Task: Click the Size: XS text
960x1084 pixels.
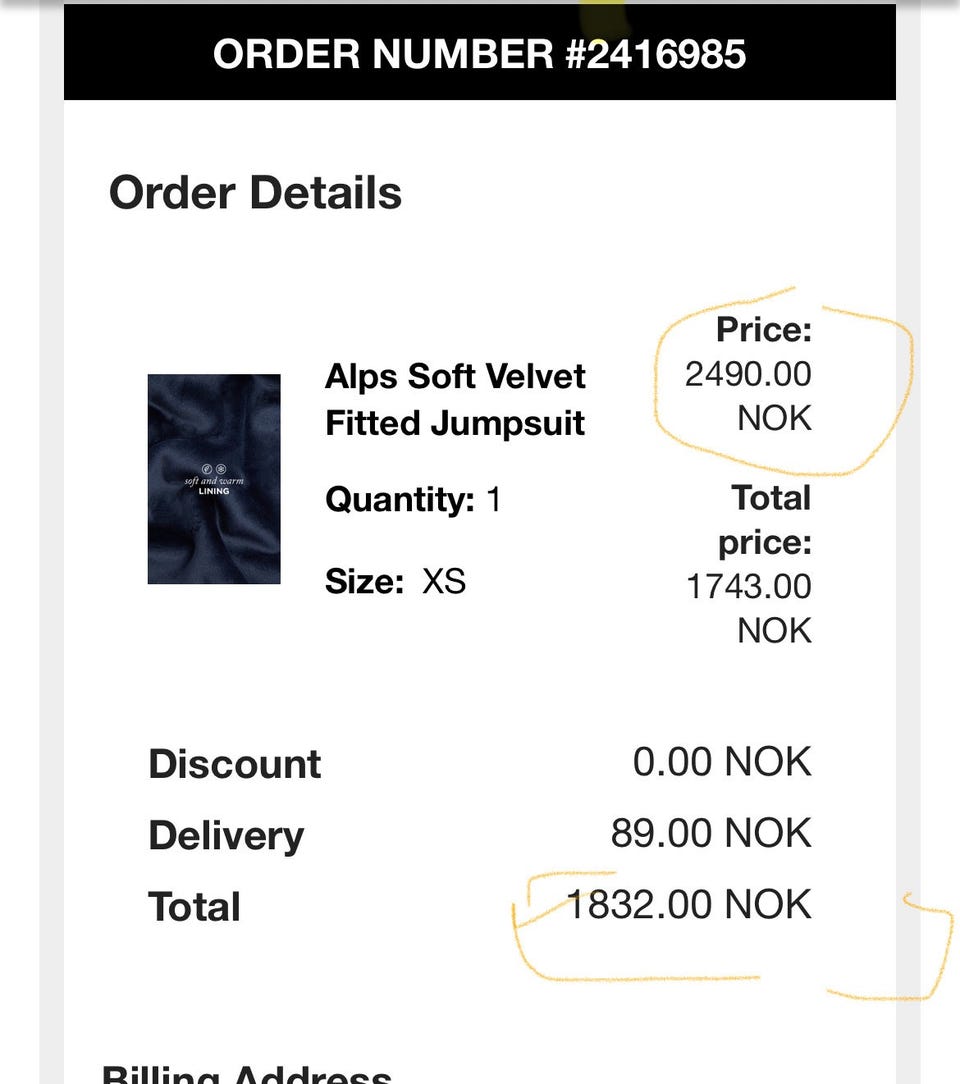Action: pos(395,581)
